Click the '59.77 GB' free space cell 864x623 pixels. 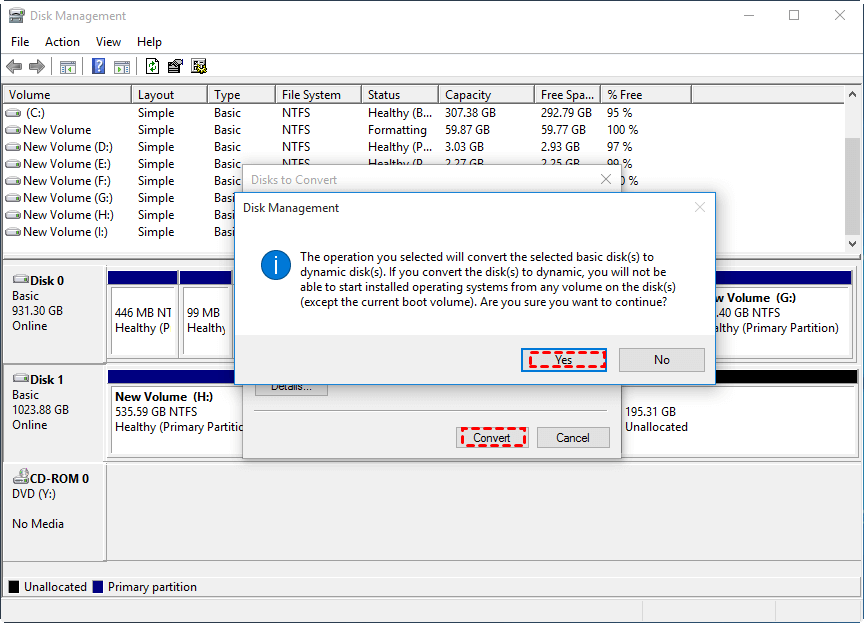click(563, 130)
